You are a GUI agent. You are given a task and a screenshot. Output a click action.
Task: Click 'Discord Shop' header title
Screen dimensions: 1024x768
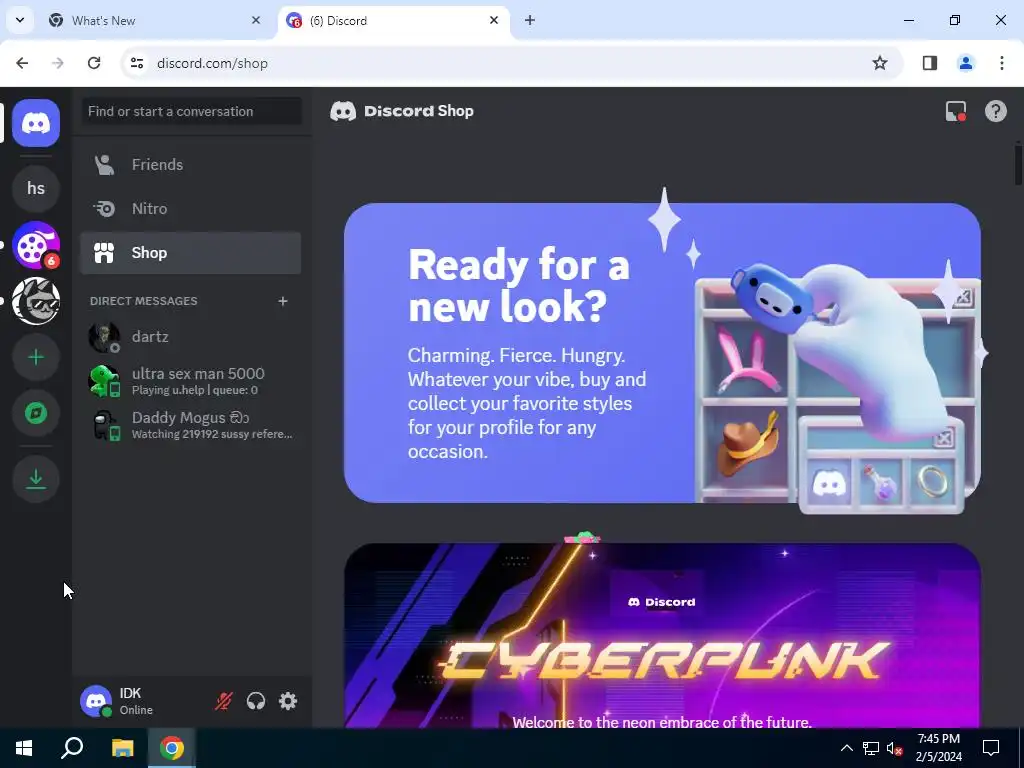419,111
